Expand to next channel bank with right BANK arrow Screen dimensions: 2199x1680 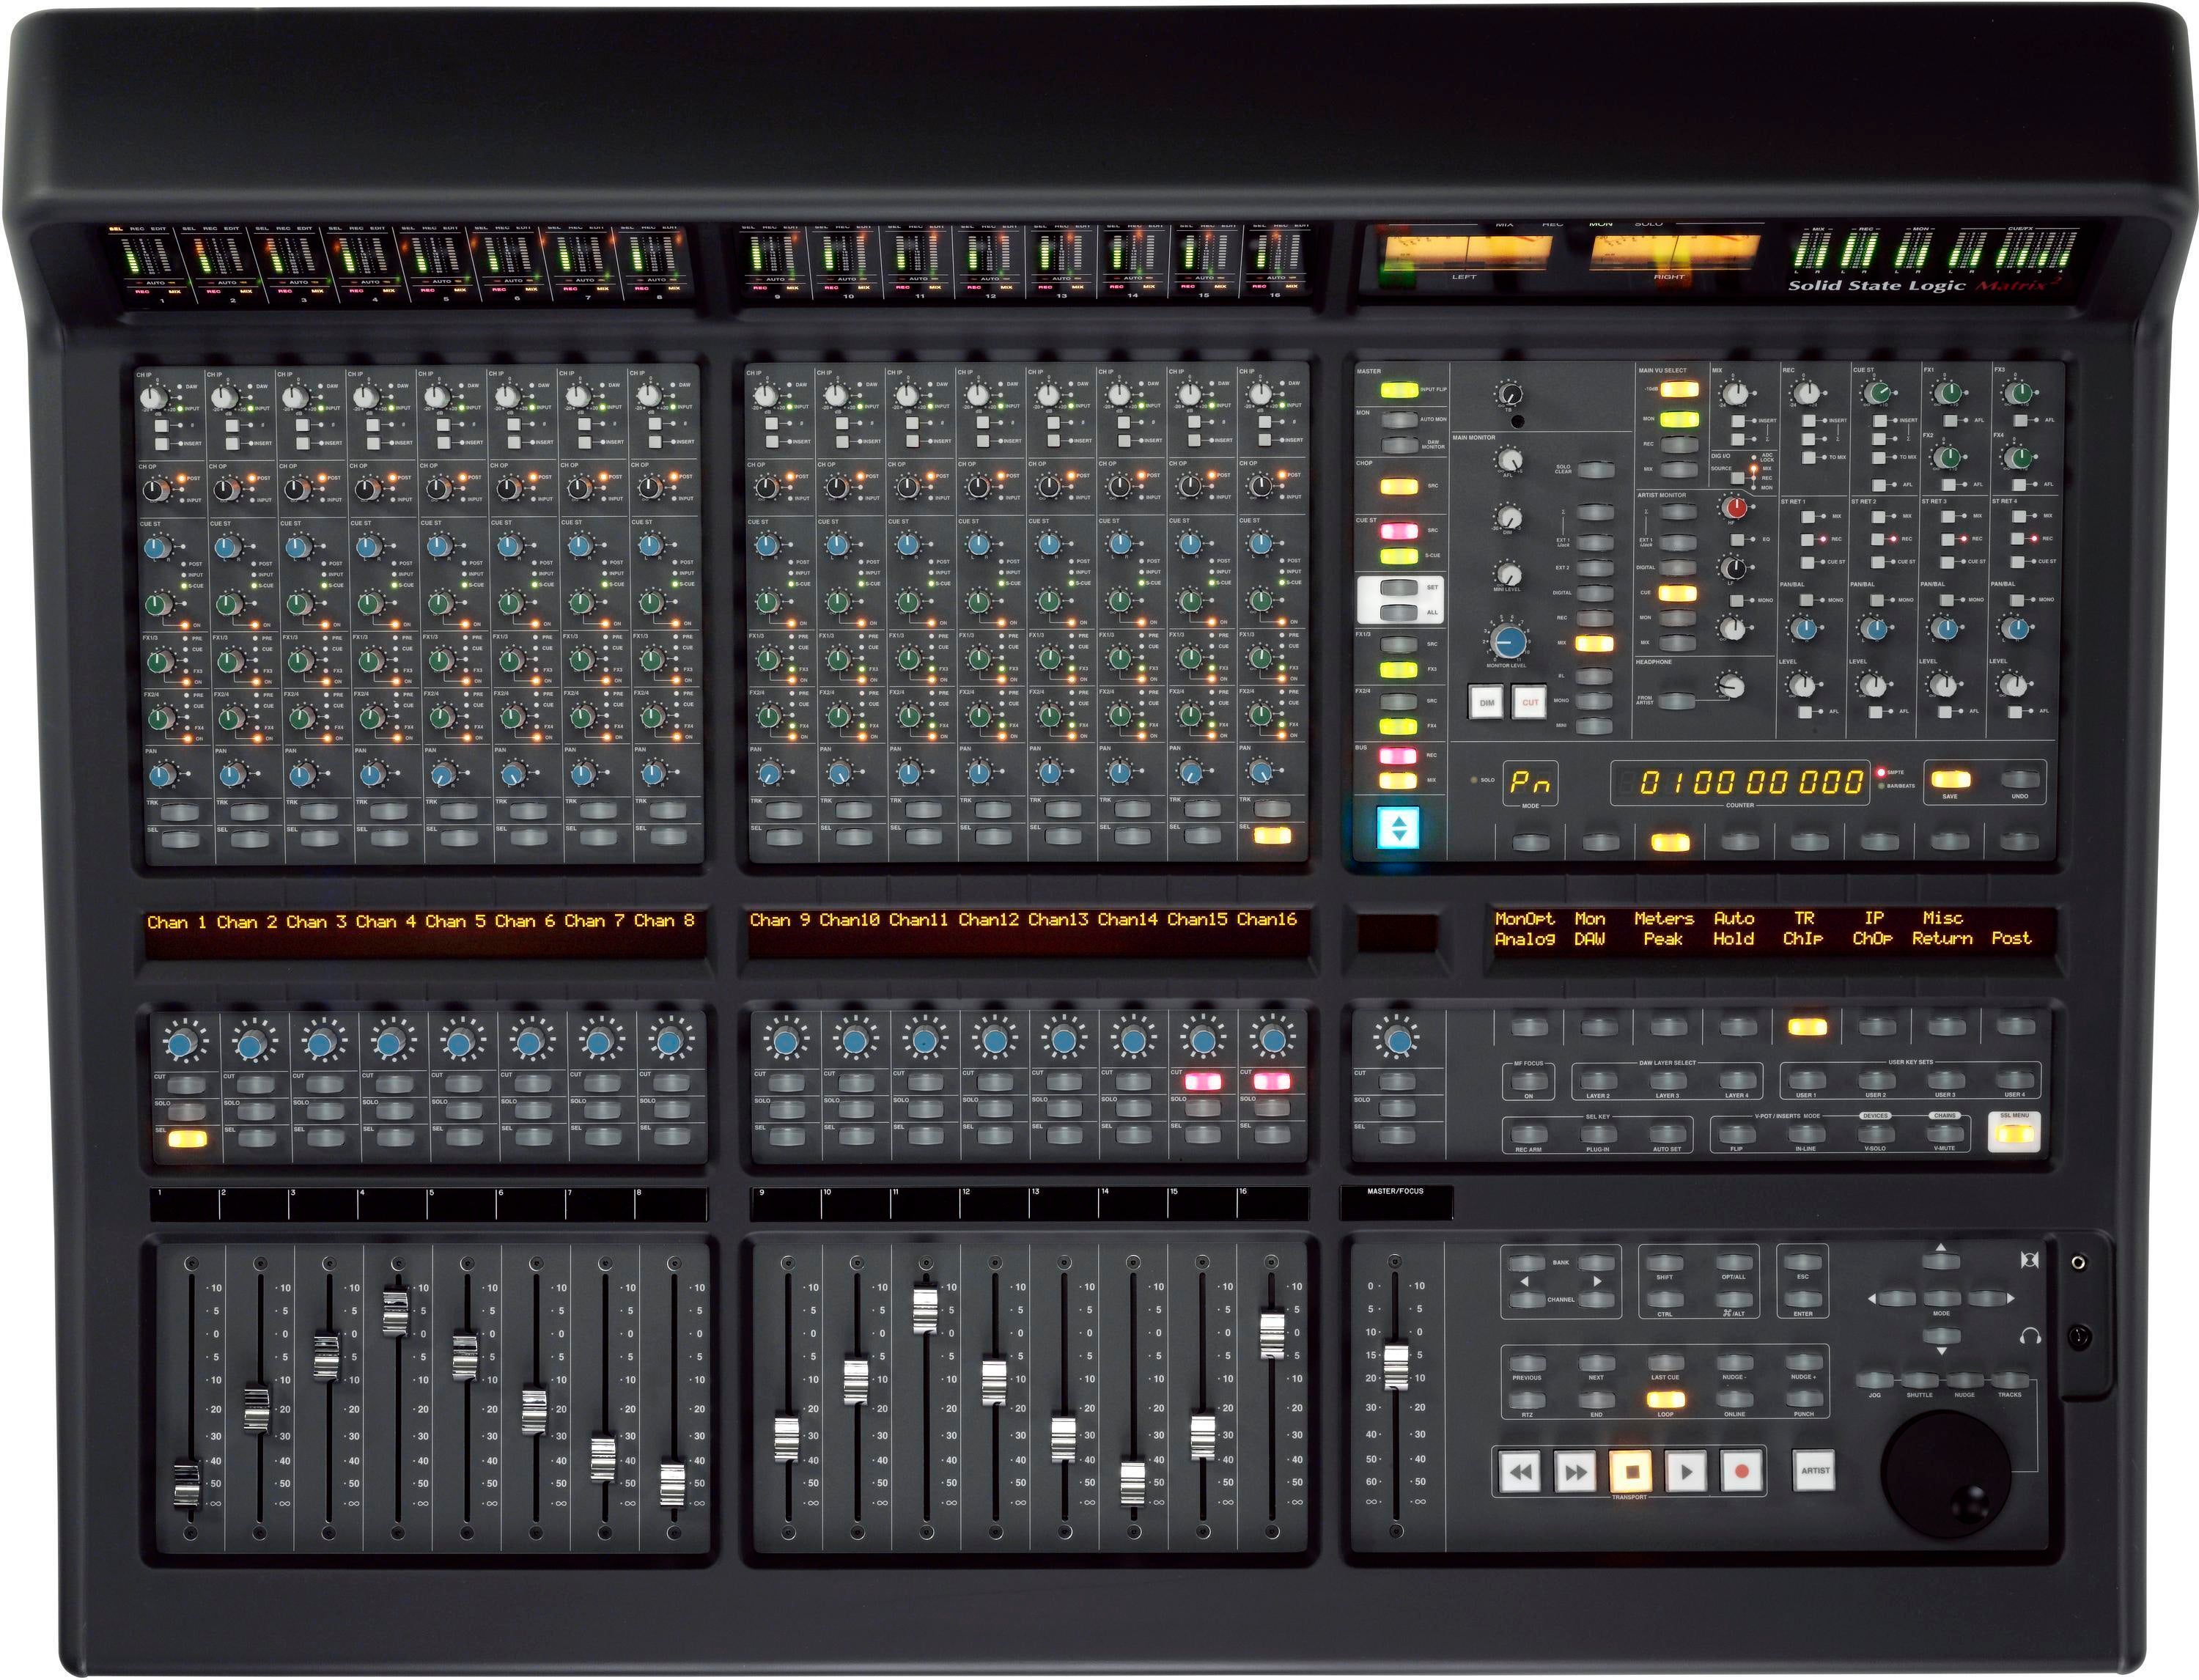[1594, 1264]
